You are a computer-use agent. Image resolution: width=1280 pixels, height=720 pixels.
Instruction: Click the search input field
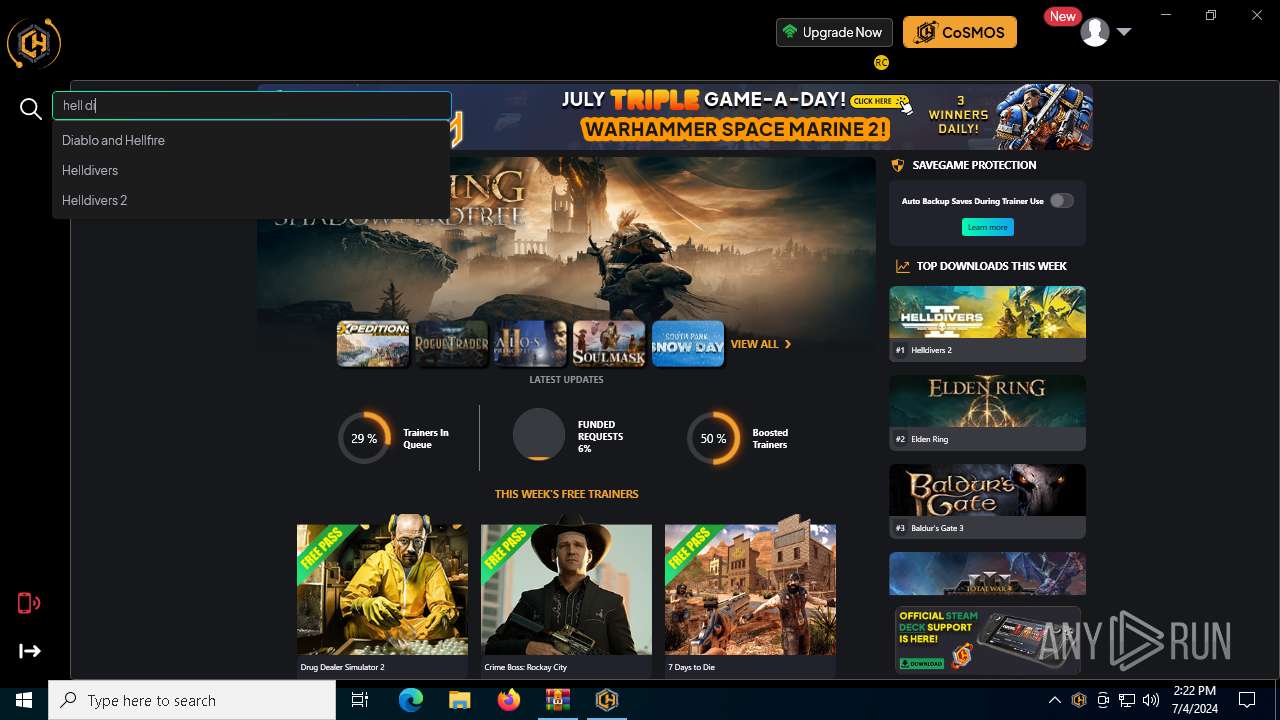coord(252,105)
